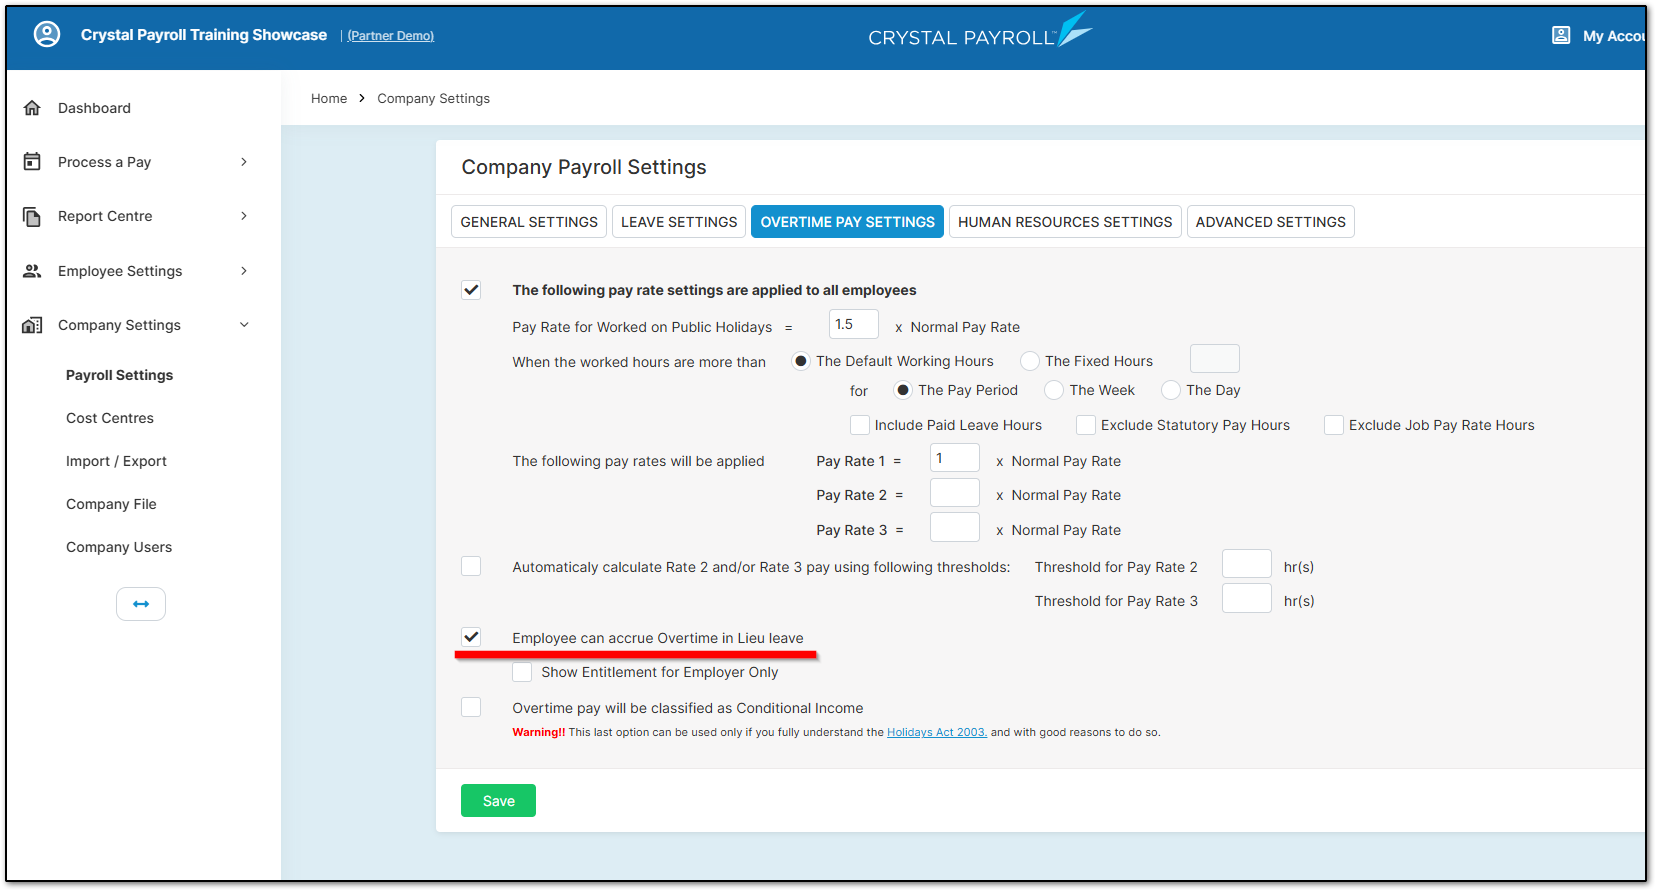Uncheck pay rate settings applied to all employees
Image resolution: width=1656 pixels, height=891 pixels.
[471, 290]
